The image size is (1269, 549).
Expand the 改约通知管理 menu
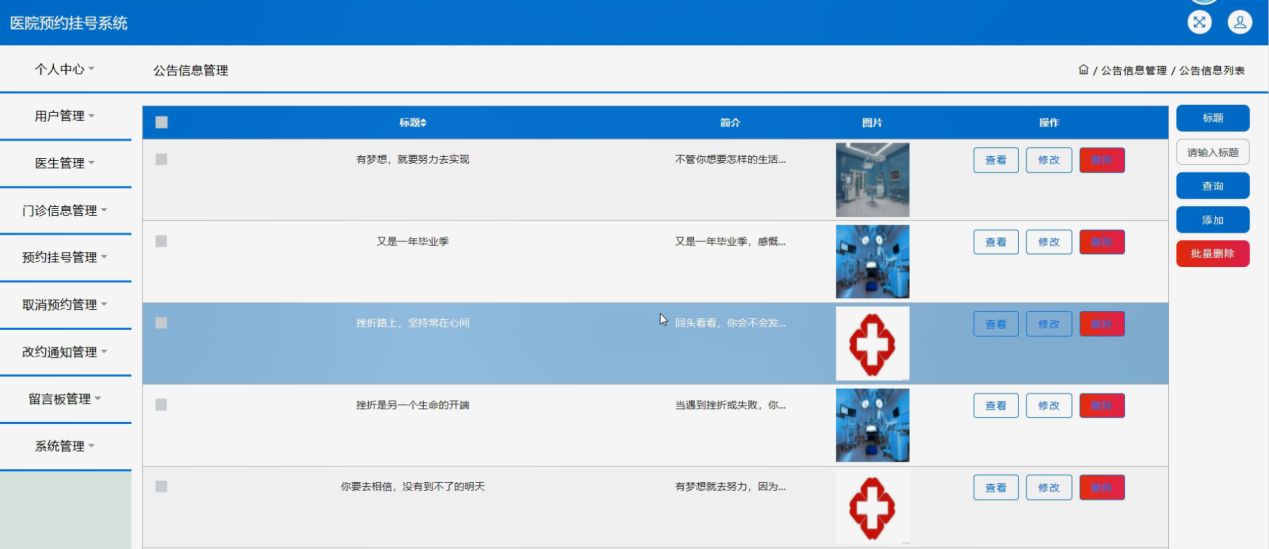pos(65,351)
